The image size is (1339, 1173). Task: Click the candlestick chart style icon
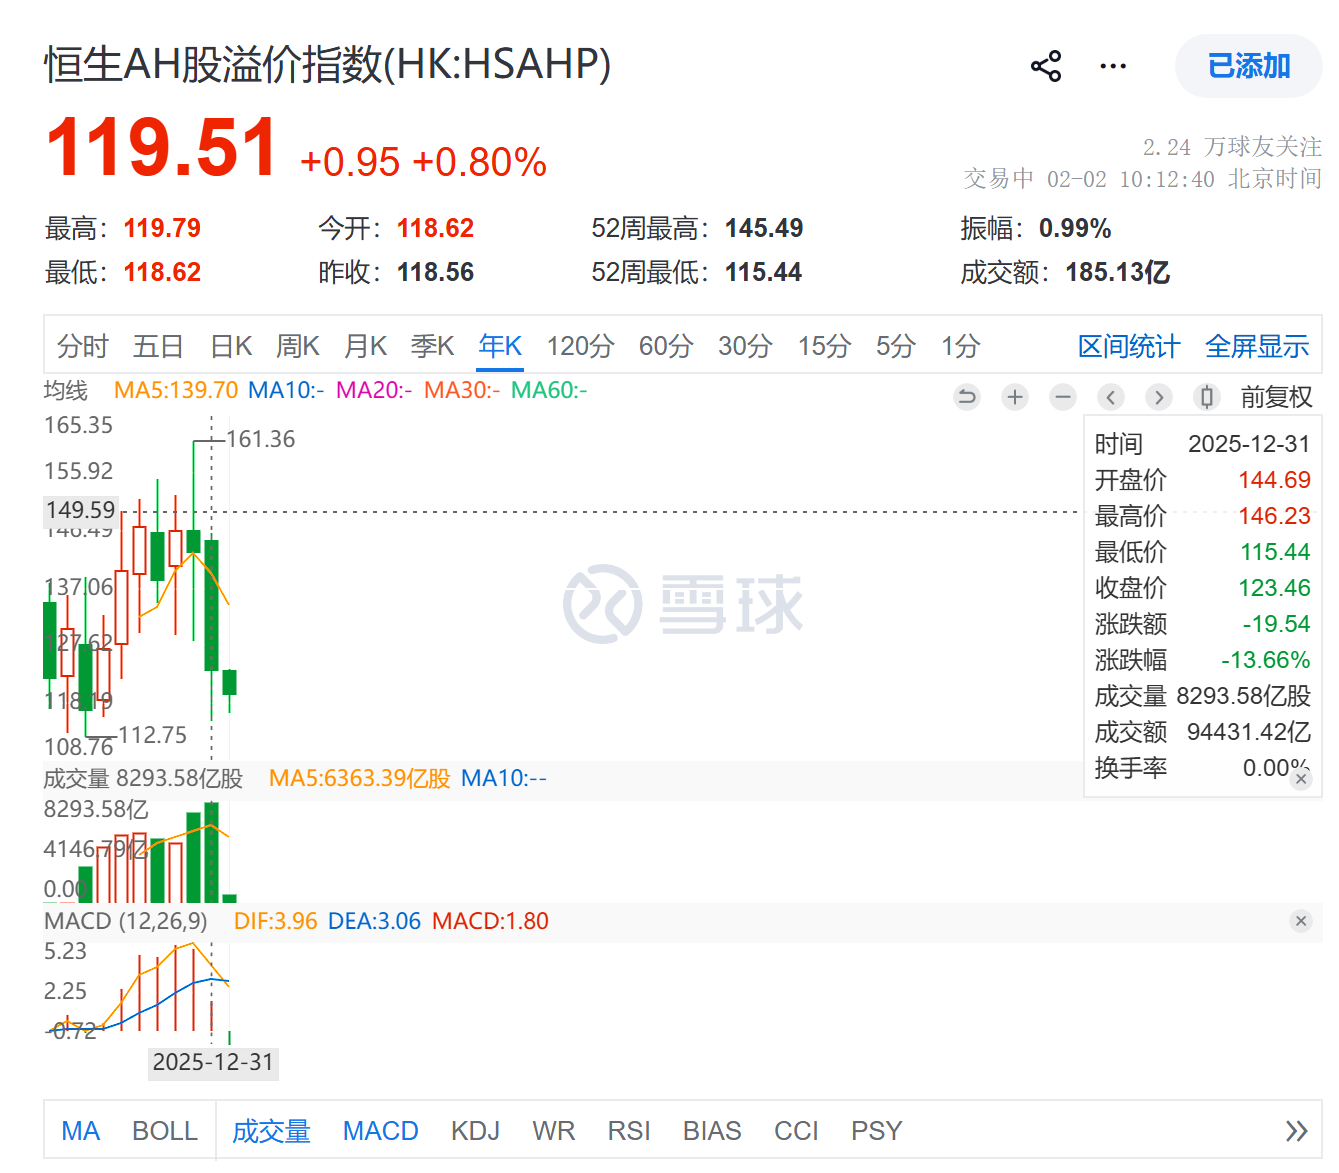1207,397
